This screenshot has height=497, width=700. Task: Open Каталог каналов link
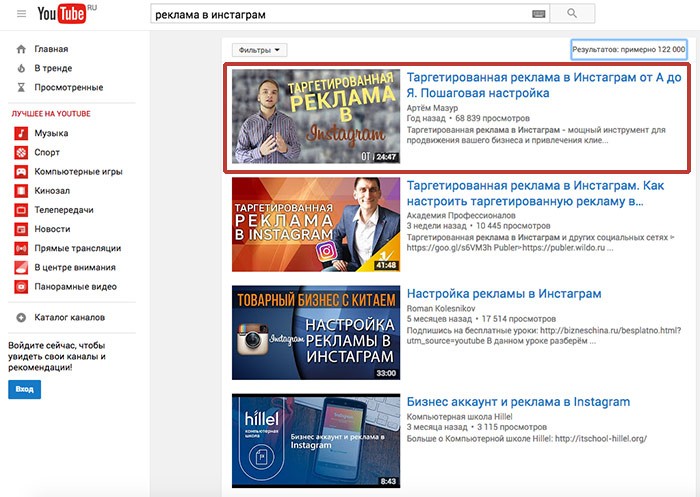[70, 317]
